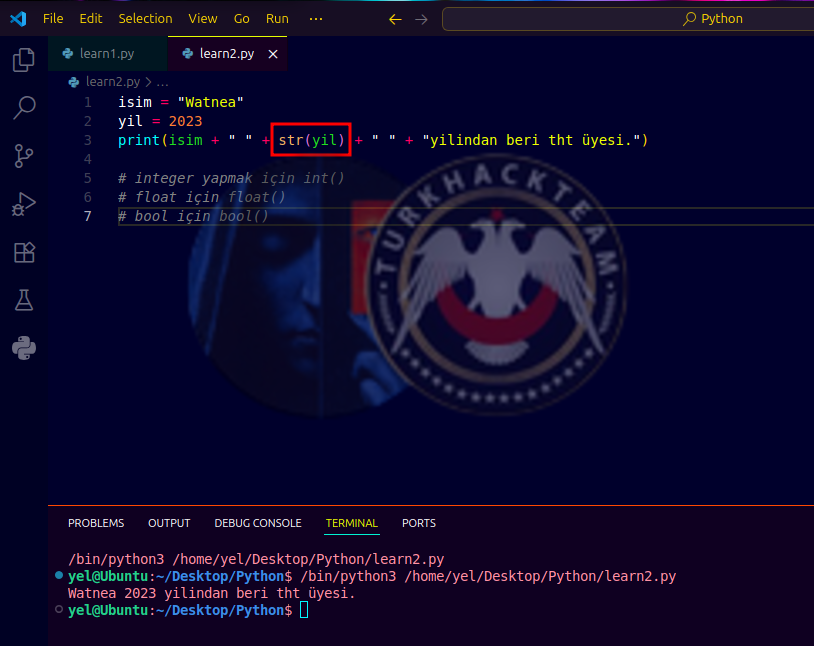
Task: Click the terminal prompt cursor box
Action: (x=304, y=610)
